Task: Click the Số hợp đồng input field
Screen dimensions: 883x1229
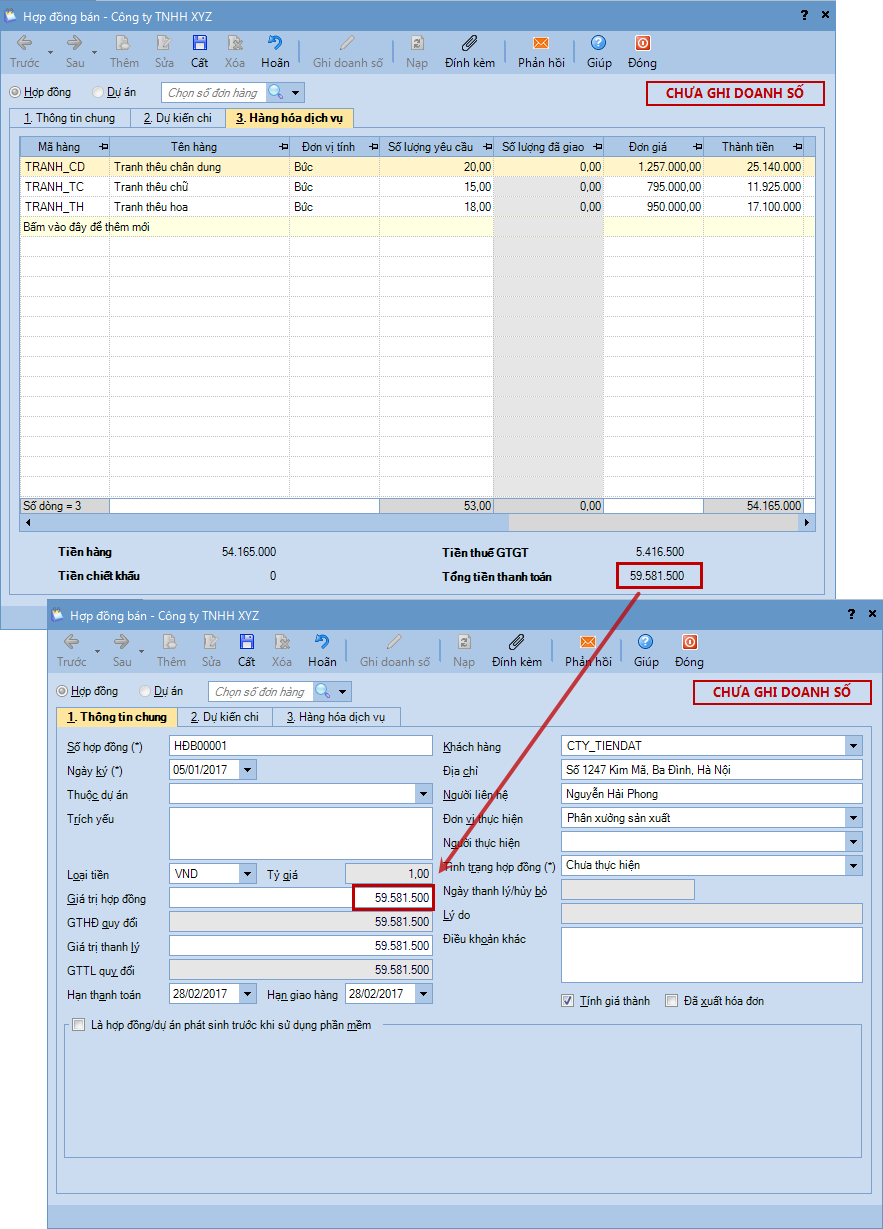Action: (x=300, y=746)
